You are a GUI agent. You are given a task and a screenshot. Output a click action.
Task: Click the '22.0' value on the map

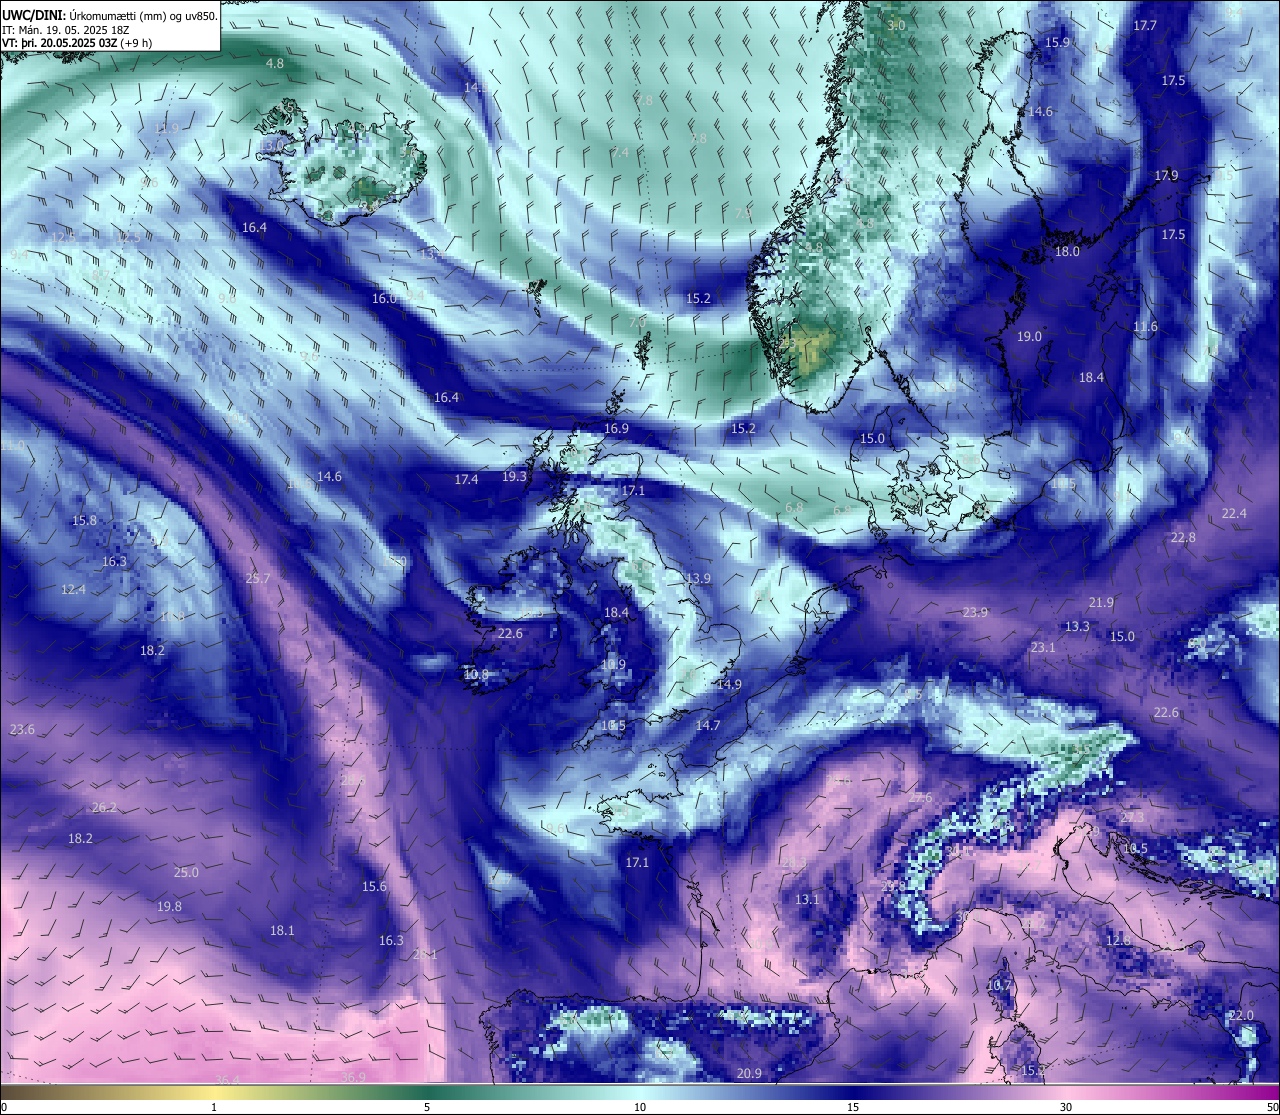(x=1241, y=1016)
